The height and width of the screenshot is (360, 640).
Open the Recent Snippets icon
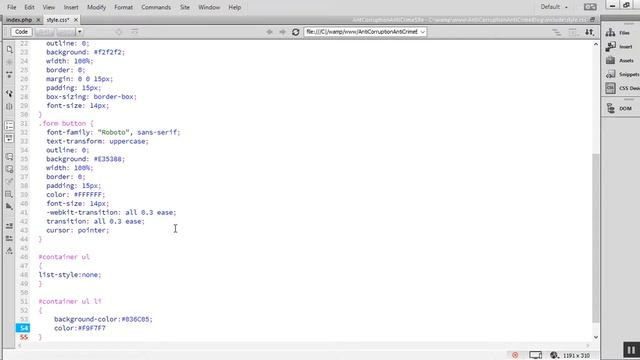tap(9, 194)
